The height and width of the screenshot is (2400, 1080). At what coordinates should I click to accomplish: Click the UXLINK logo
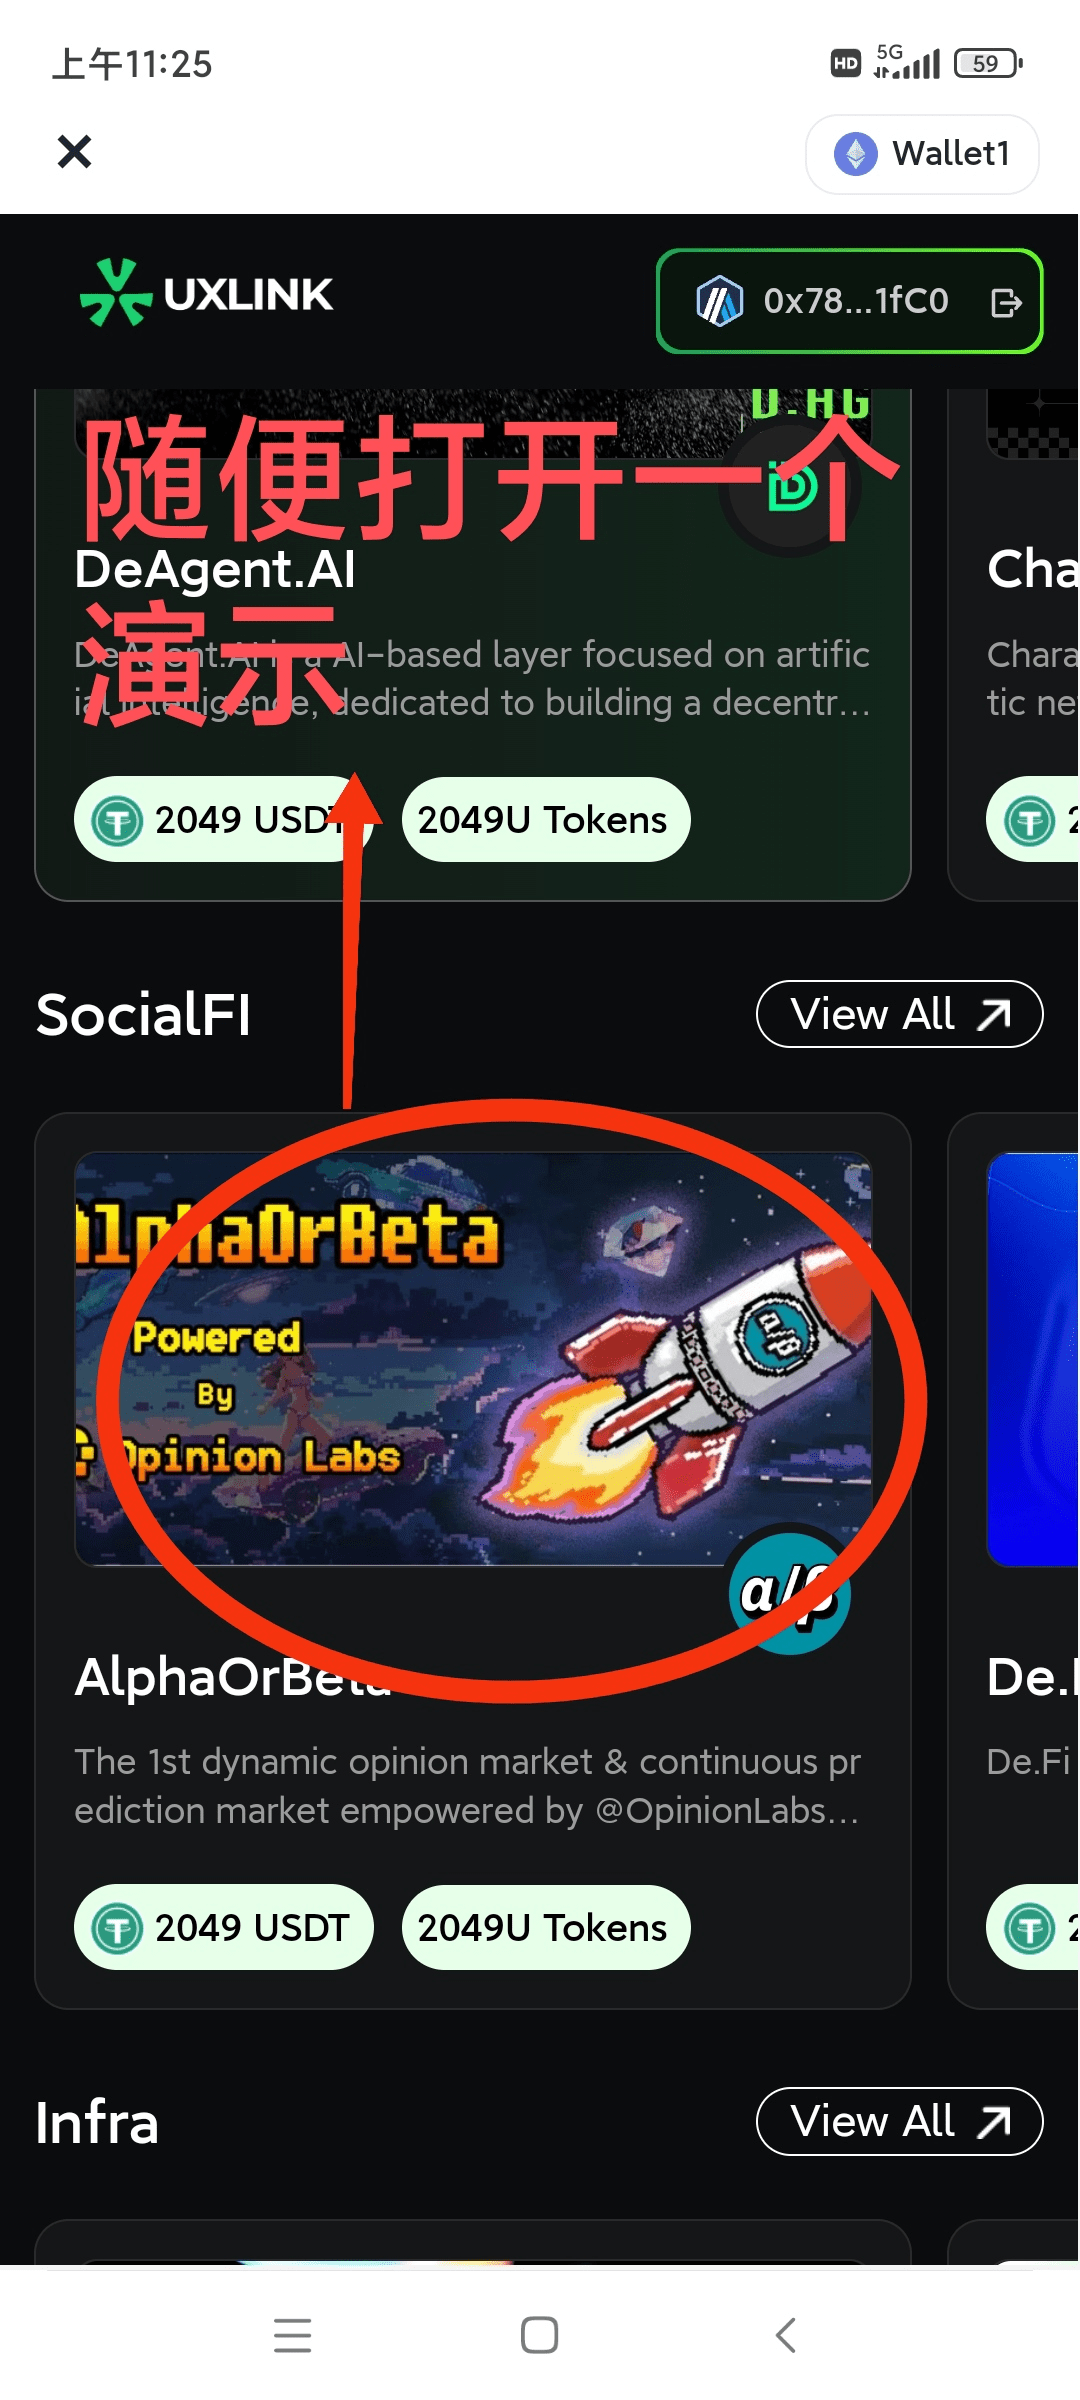(207, 293)
